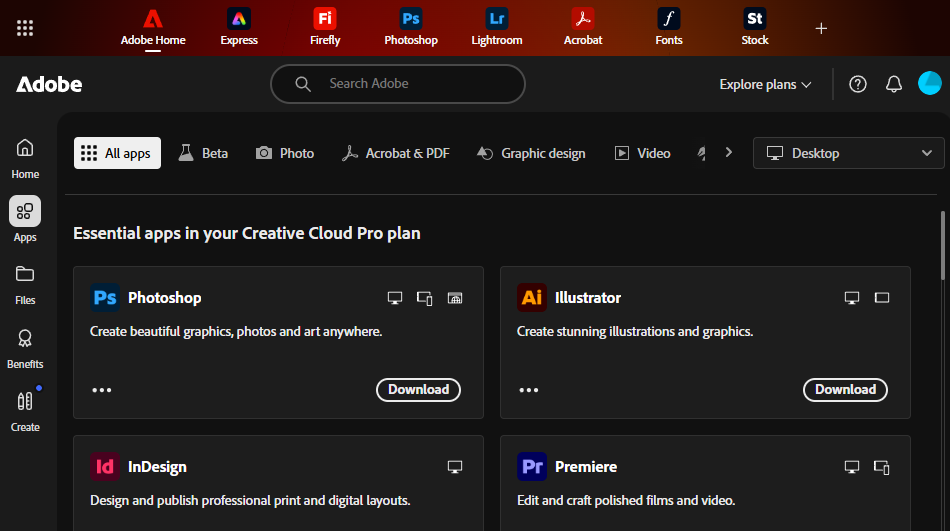Open Files in the sidebar
950x531 pixels.
click(x=25, y=285)
